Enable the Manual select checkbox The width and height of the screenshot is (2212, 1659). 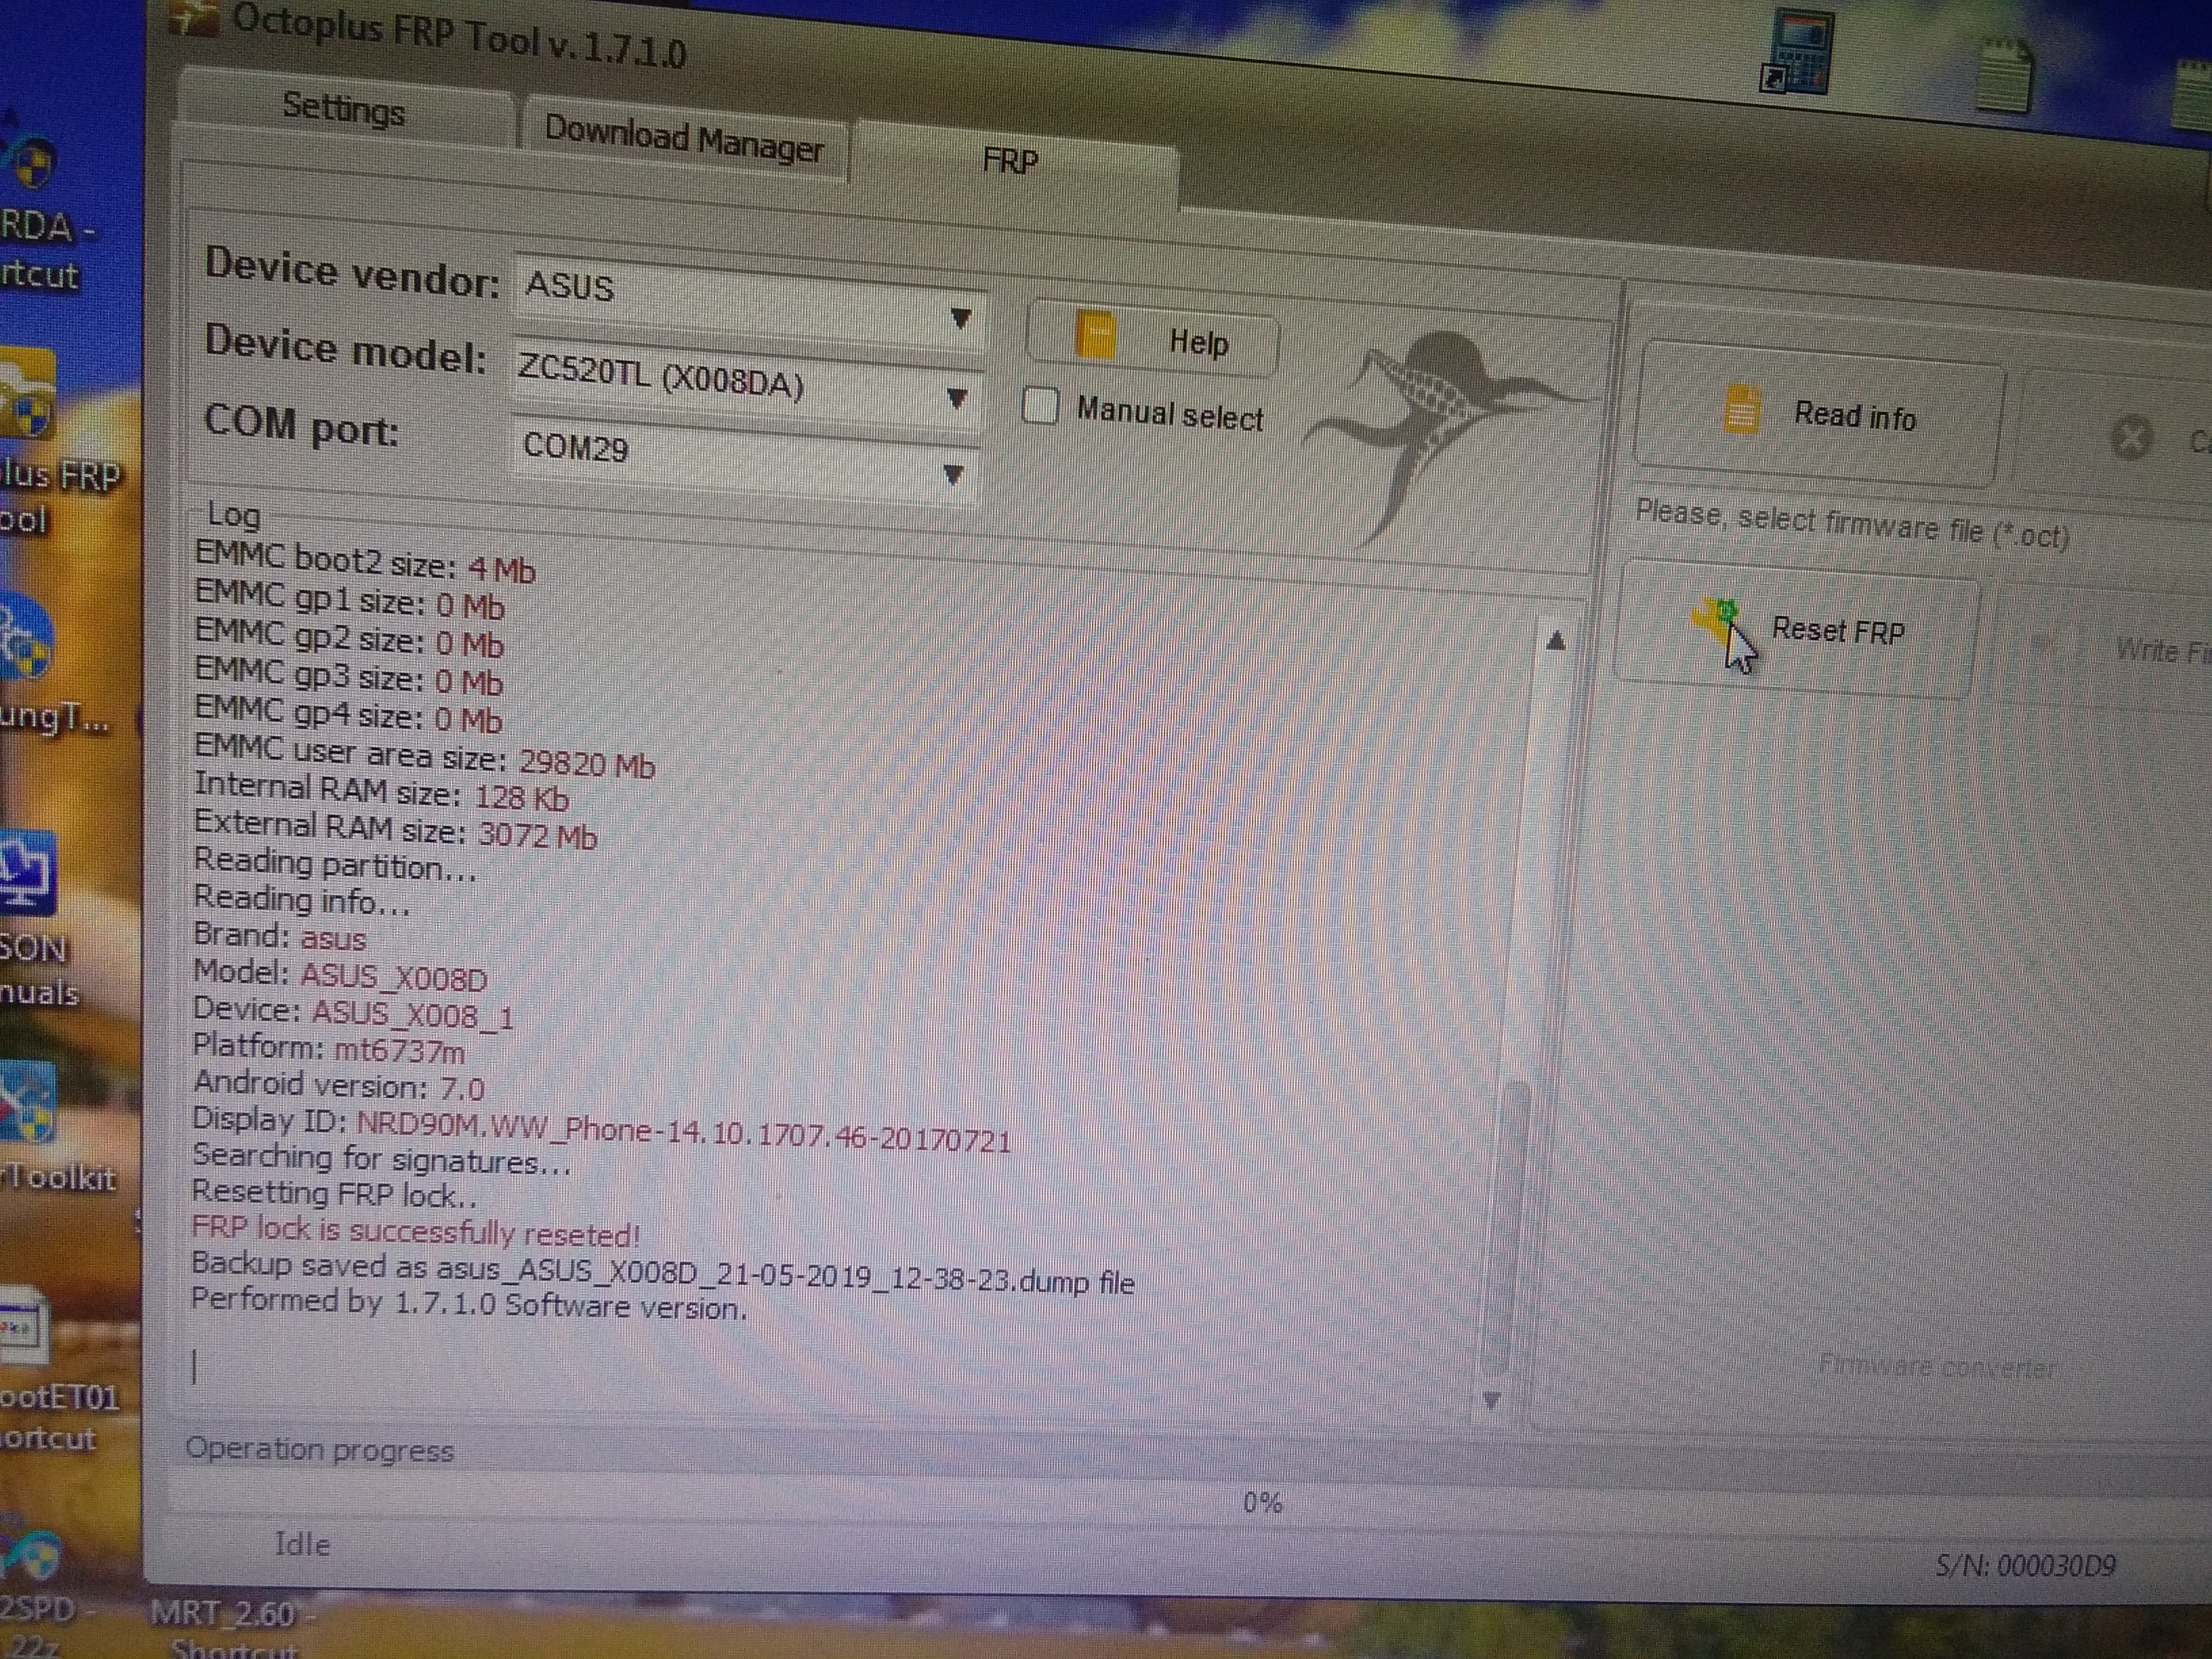click(1041, 406)
